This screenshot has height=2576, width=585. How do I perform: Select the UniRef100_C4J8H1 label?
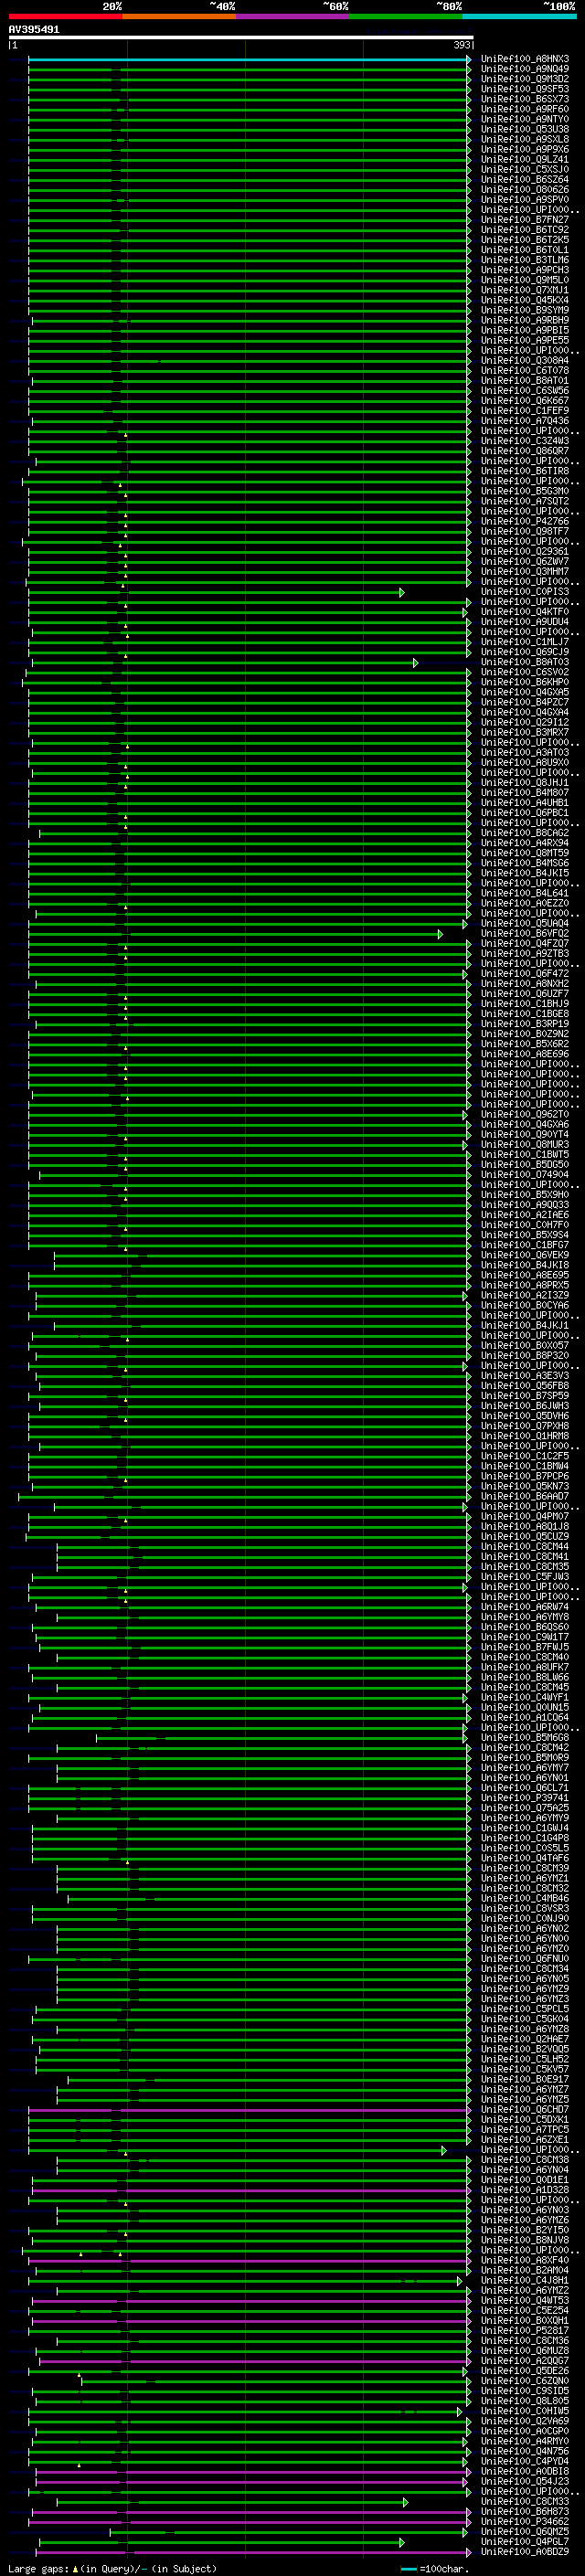point(525,2281)
